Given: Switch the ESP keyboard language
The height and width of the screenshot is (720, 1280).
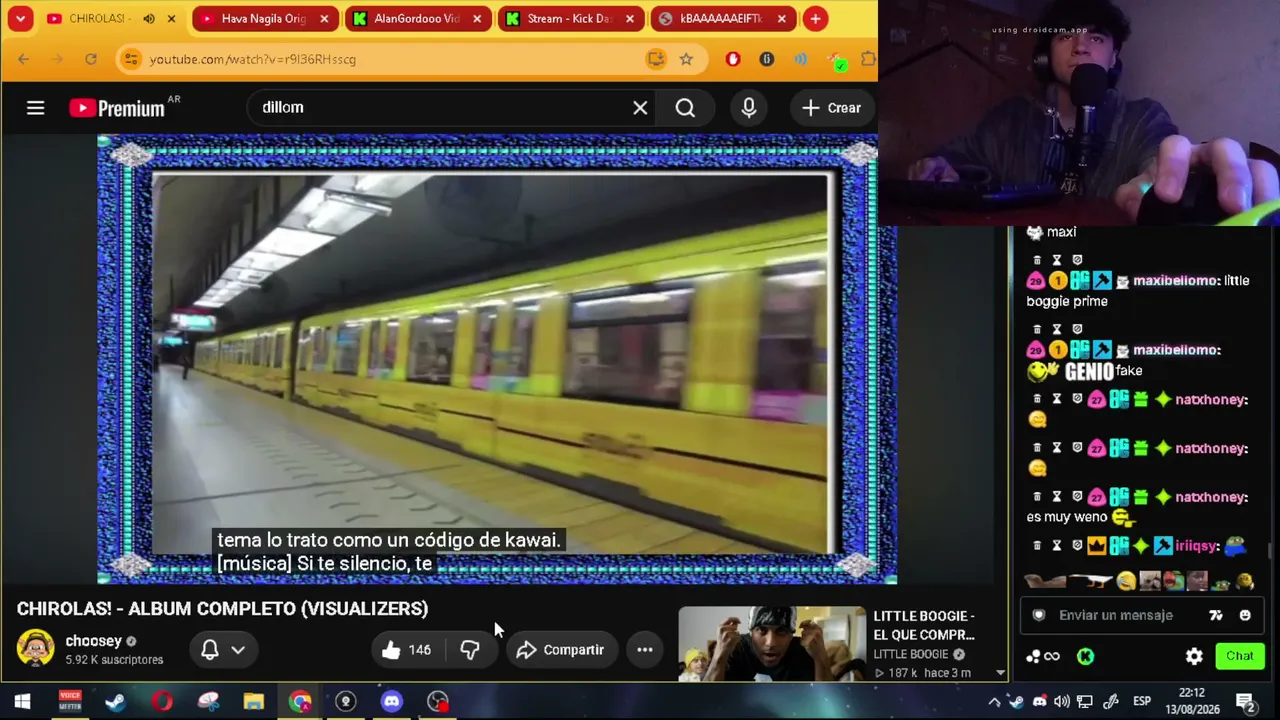Looking at the screenshot, I should coord(1142,701).
